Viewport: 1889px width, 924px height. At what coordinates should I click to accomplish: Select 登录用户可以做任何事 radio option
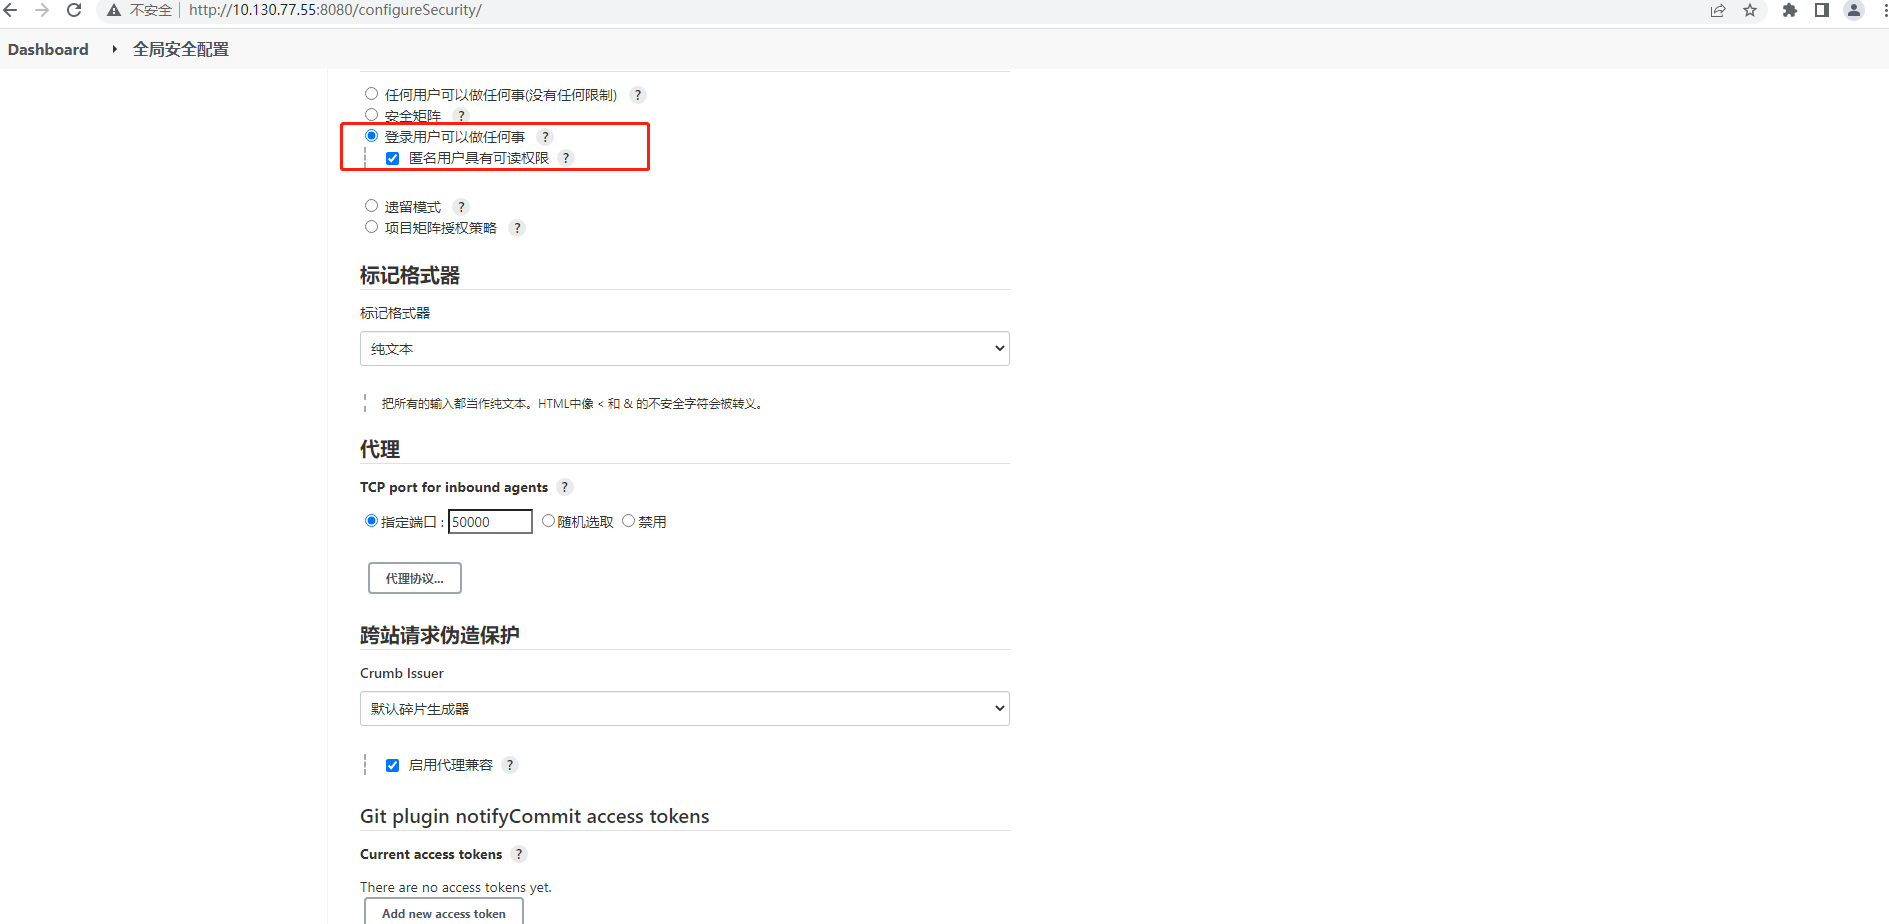371,136
